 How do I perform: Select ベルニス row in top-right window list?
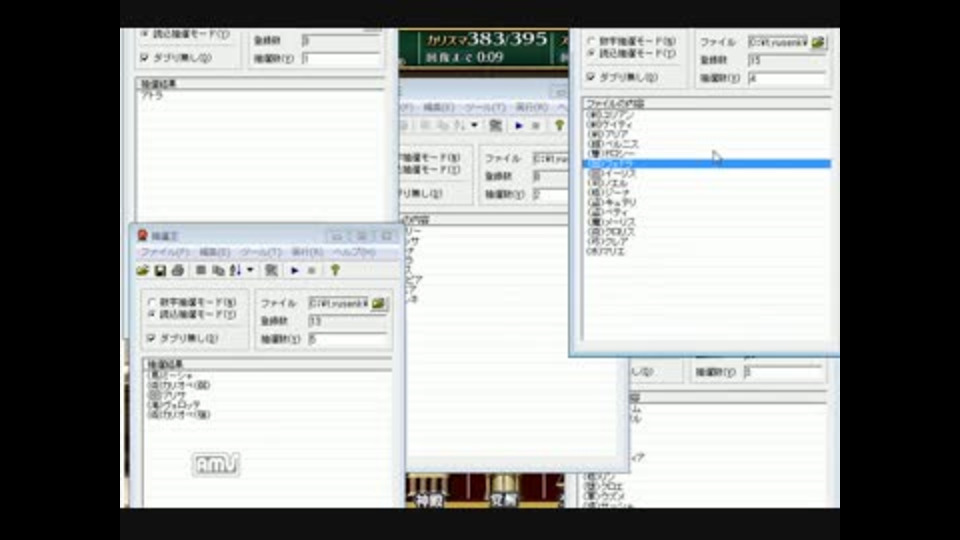[707, 144]
